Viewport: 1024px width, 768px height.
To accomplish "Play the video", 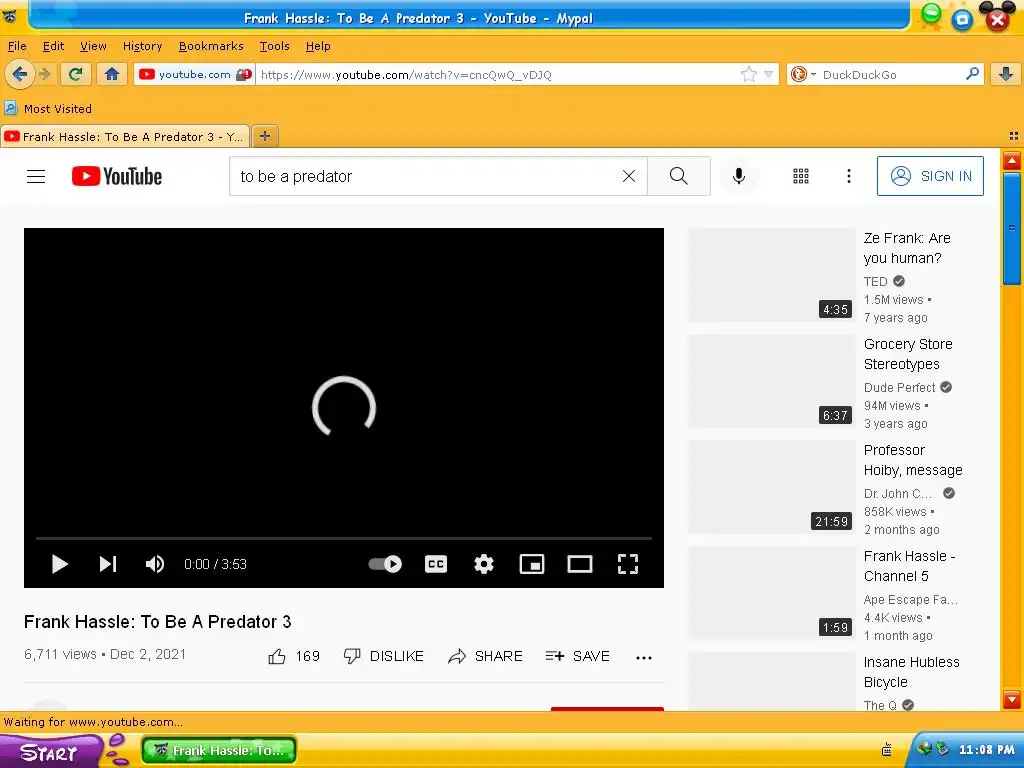I will 59,564.
